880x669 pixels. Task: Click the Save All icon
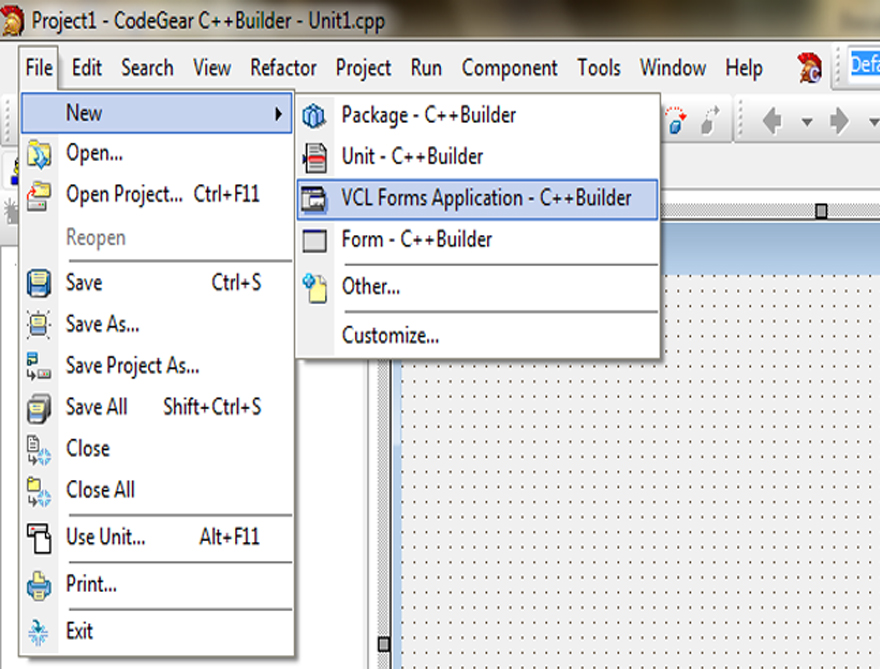click(x=39, y=408)
